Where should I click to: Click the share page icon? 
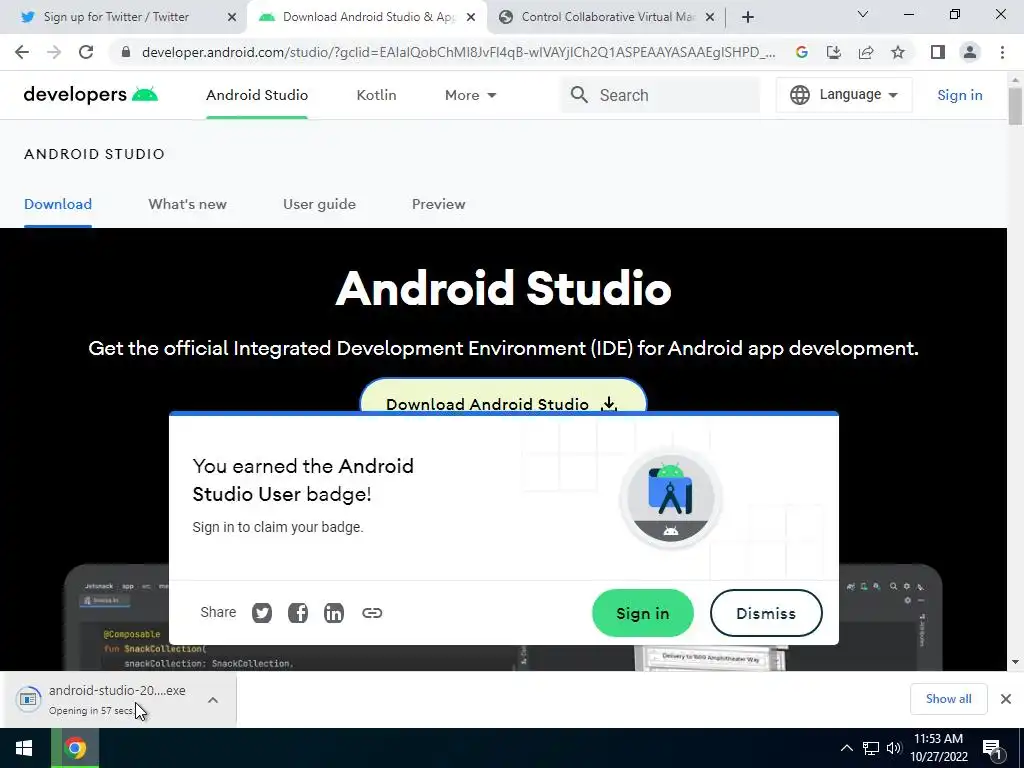[x=866, y=52]
